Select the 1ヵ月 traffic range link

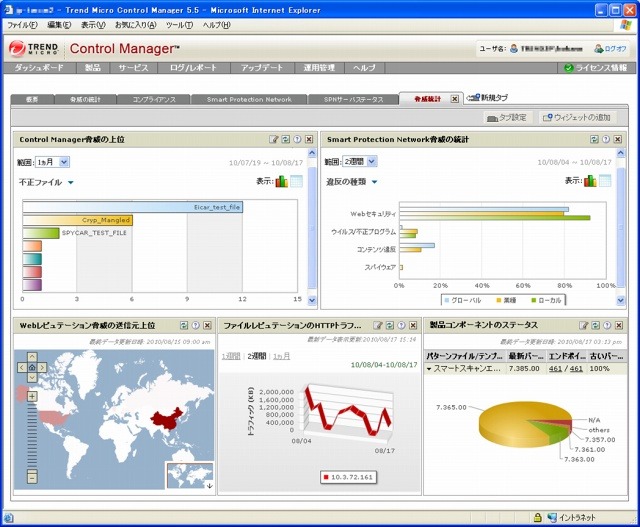coord(281,356)
